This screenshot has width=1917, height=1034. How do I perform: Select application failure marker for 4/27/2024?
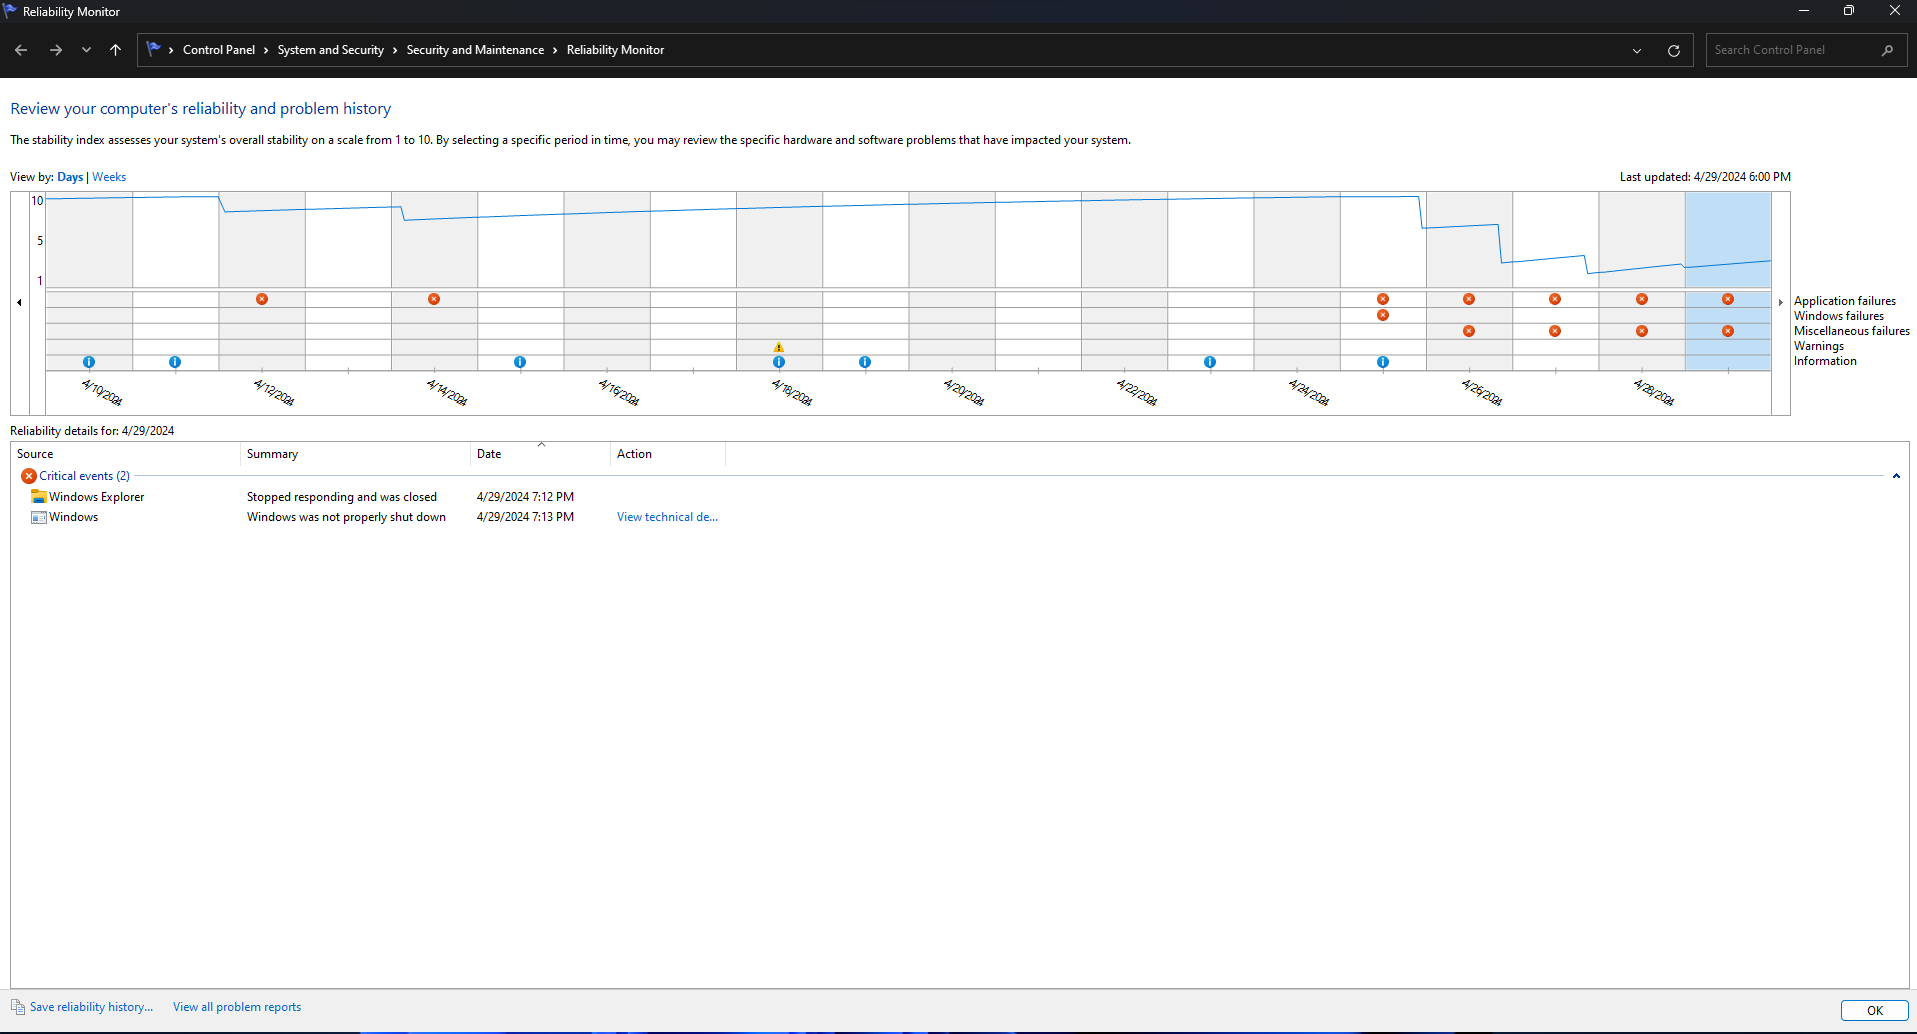(1555, 299)
